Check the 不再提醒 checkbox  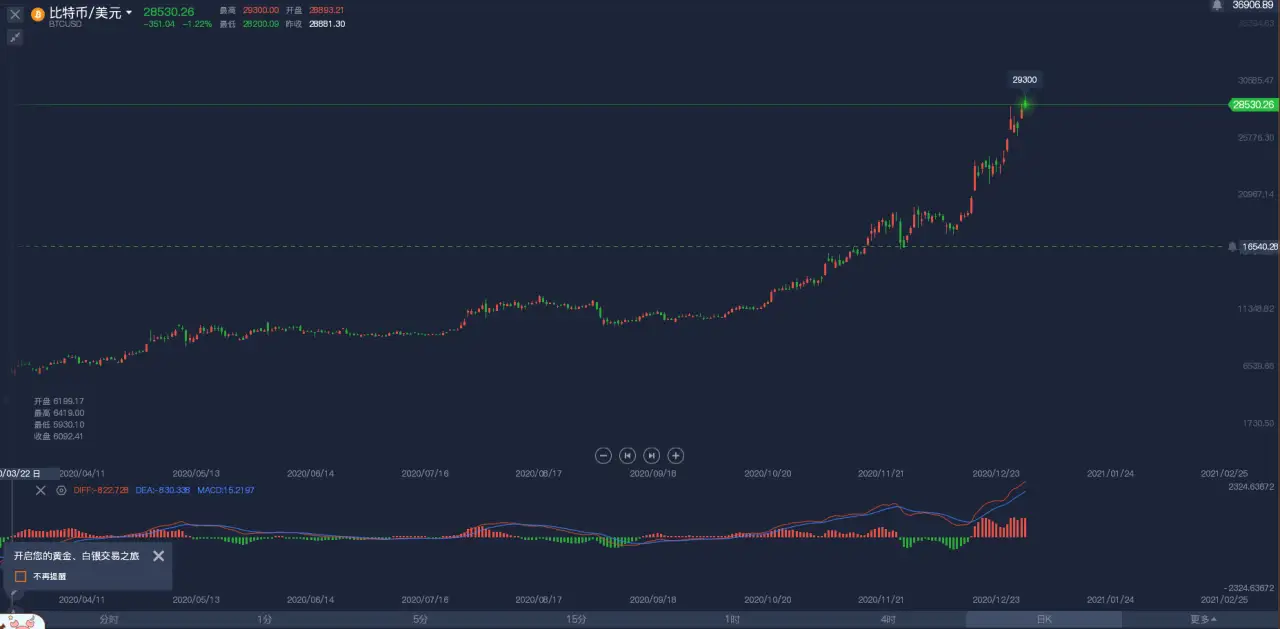tap(20, 576)
